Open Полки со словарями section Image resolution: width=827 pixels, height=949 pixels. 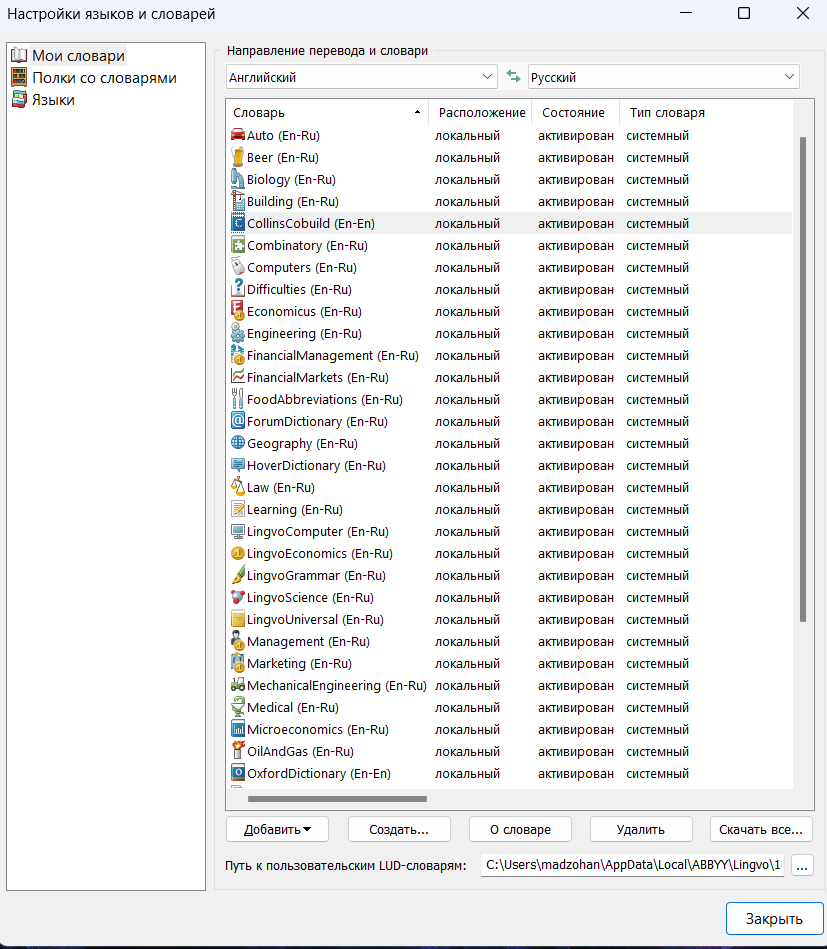104,78
